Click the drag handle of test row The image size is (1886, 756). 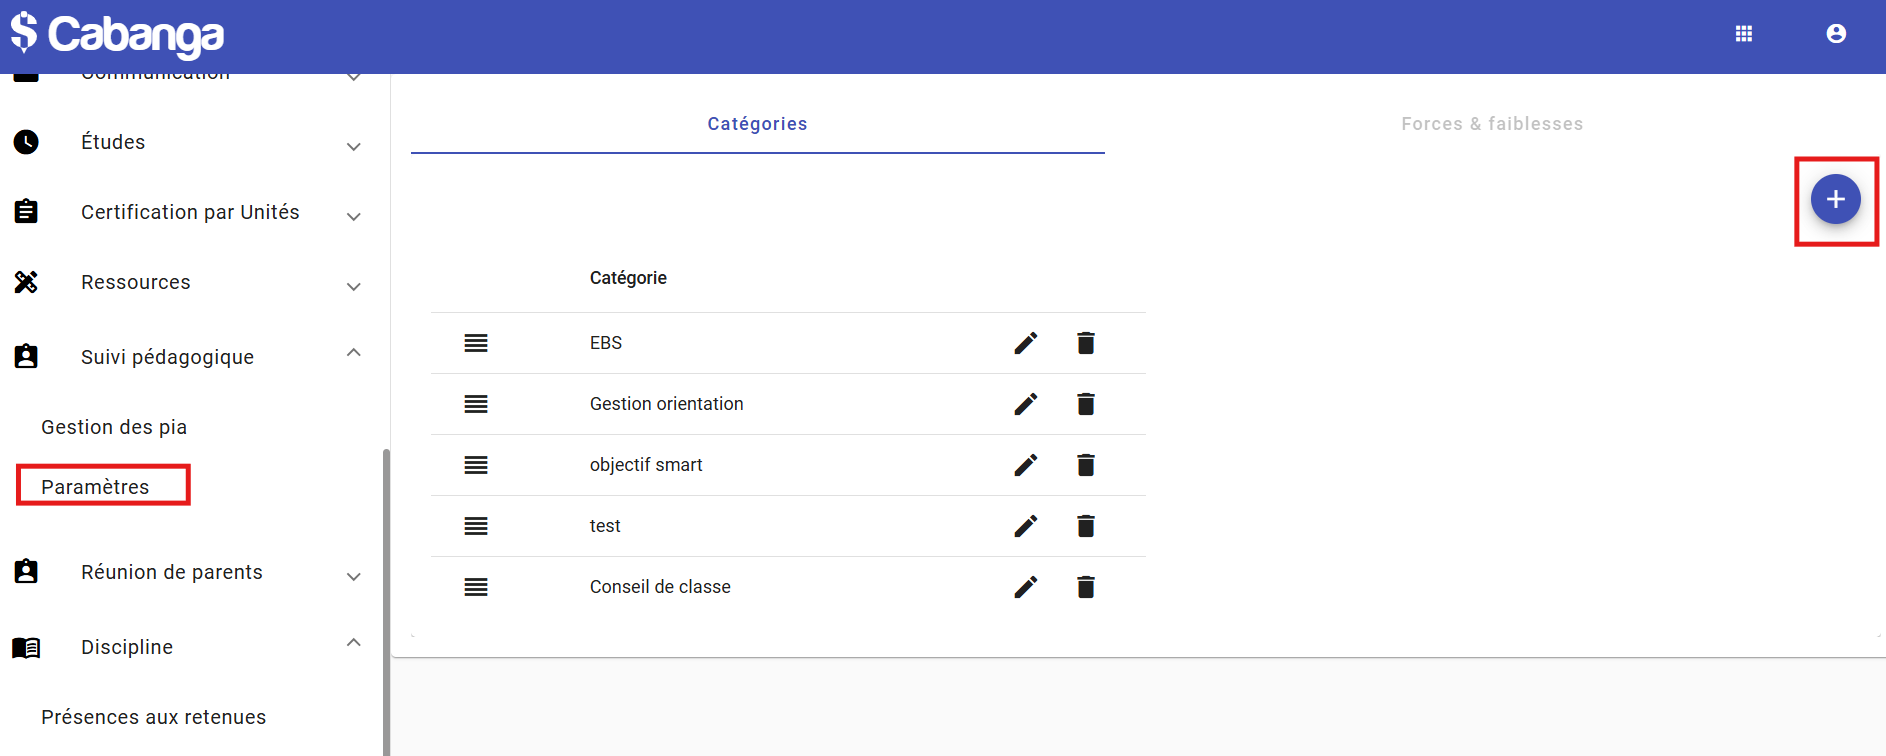(x=476, y=526)
